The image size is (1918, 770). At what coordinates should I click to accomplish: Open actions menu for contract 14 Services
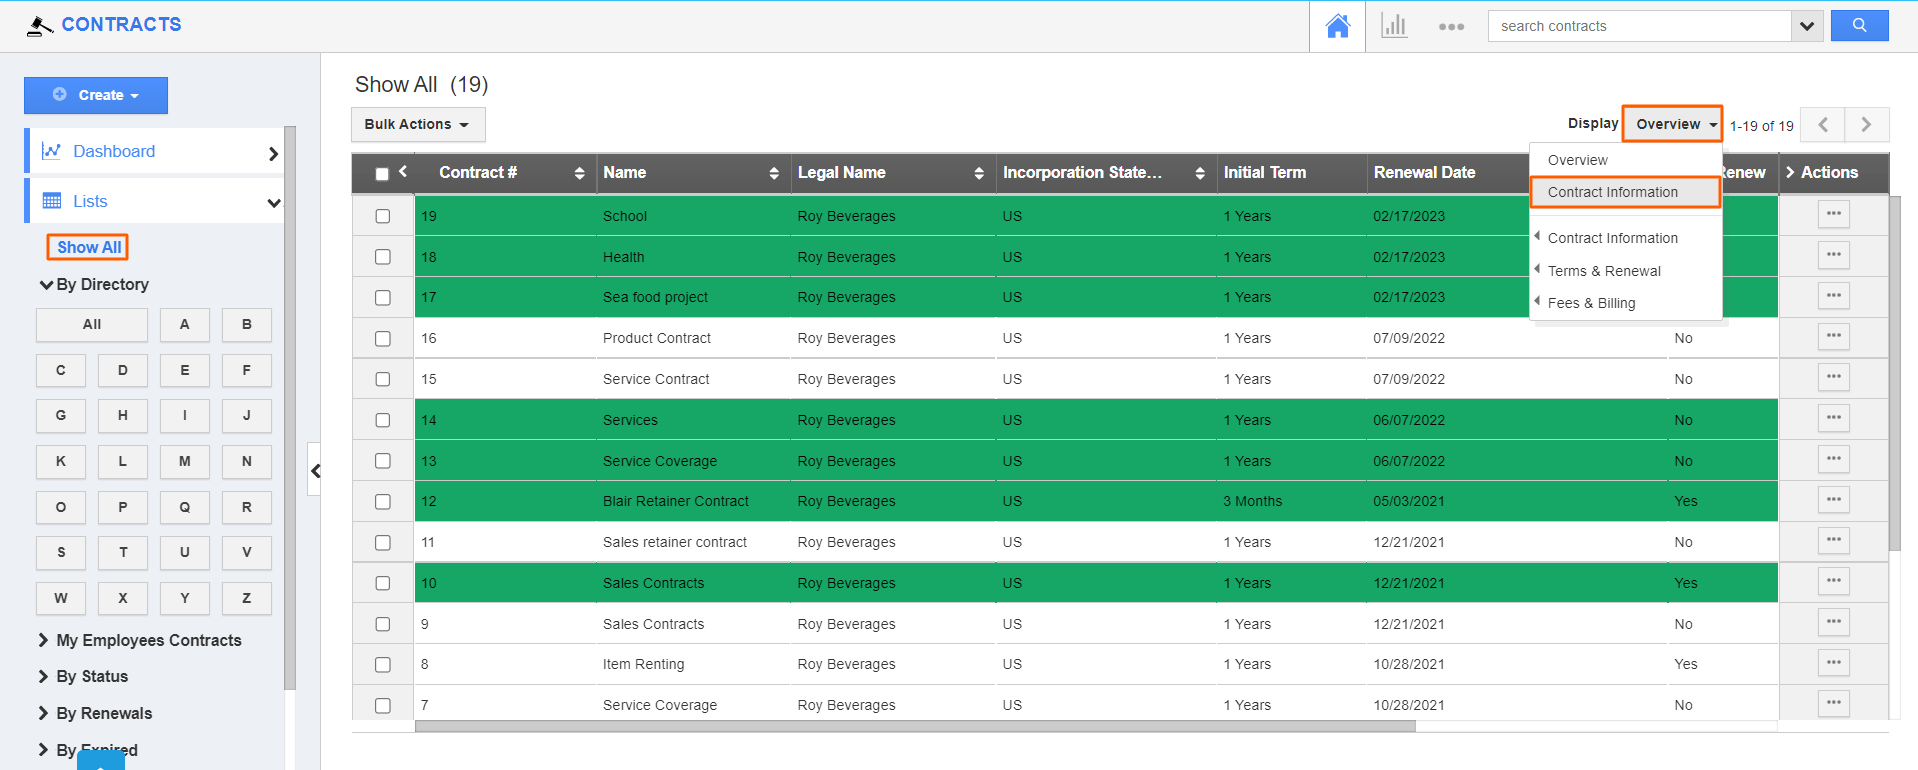pyautogui.click(x=1833, y=418)
